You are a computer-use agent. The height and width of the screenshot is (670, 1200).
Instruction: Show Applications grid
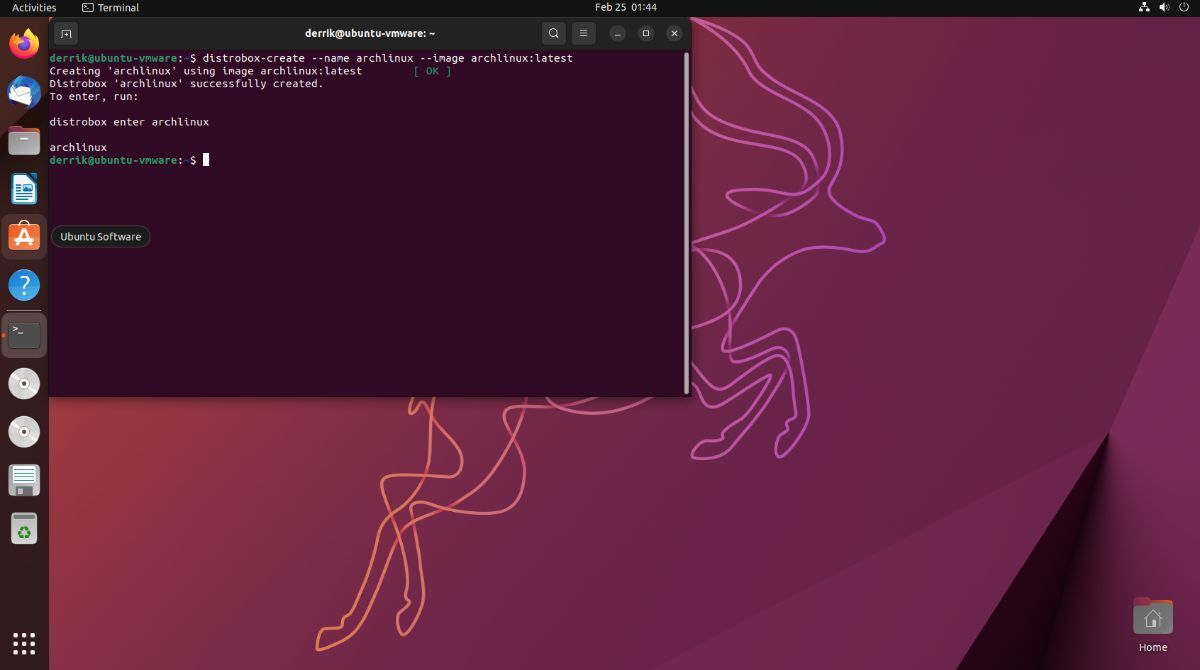click(x=24, y=643)
